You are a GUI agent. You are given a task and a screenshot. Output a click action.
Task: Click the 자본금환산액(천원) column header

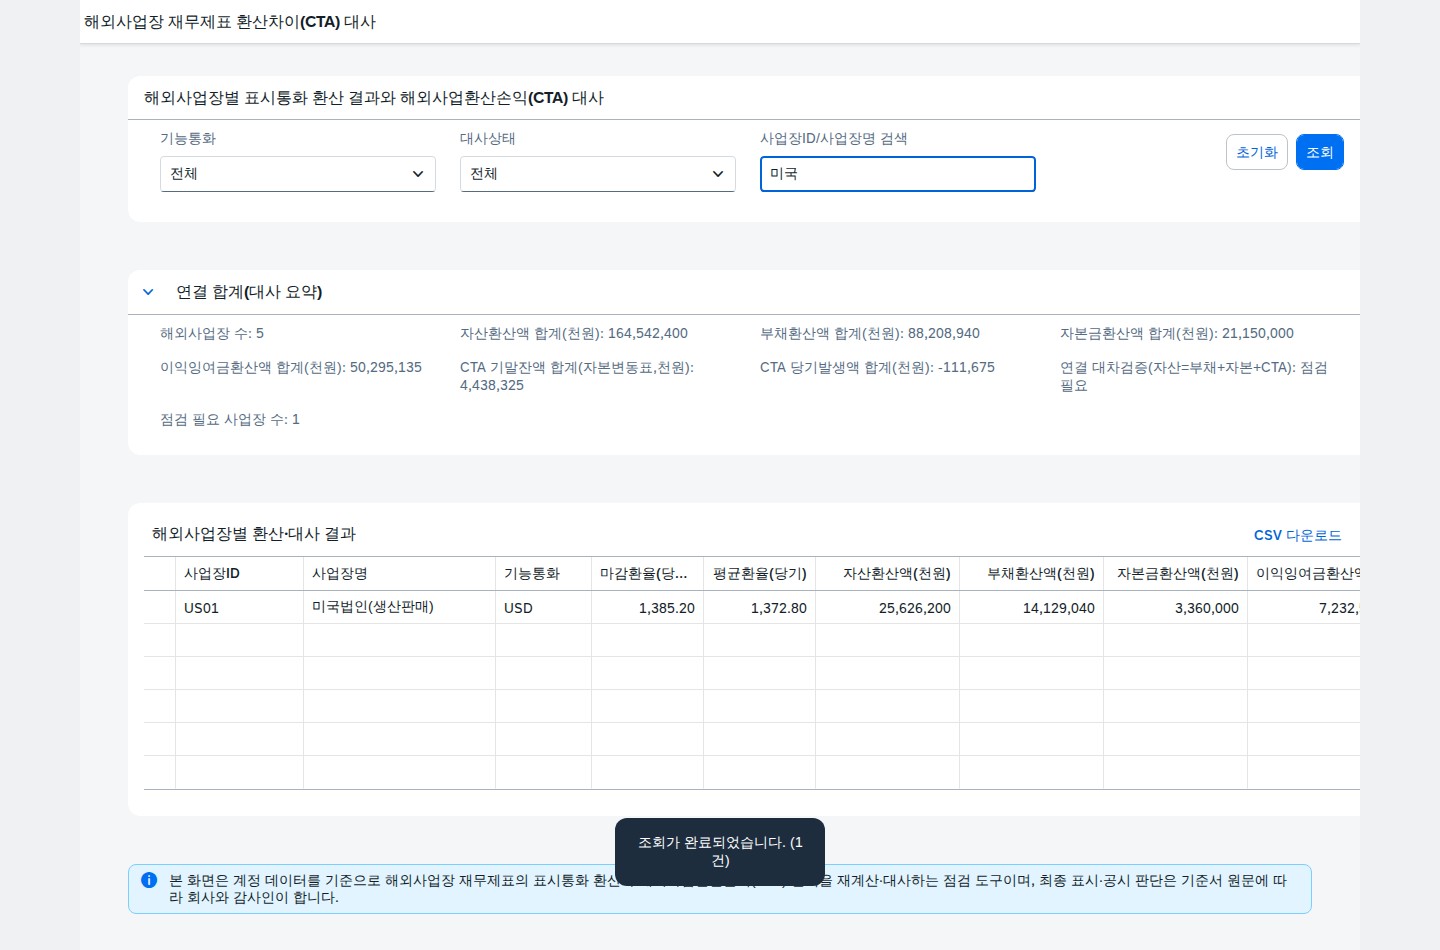pos(1175,573)
